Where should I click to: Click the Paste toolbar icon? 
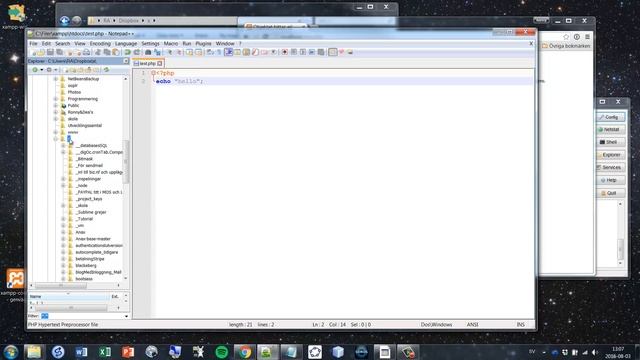pos(116,52)
